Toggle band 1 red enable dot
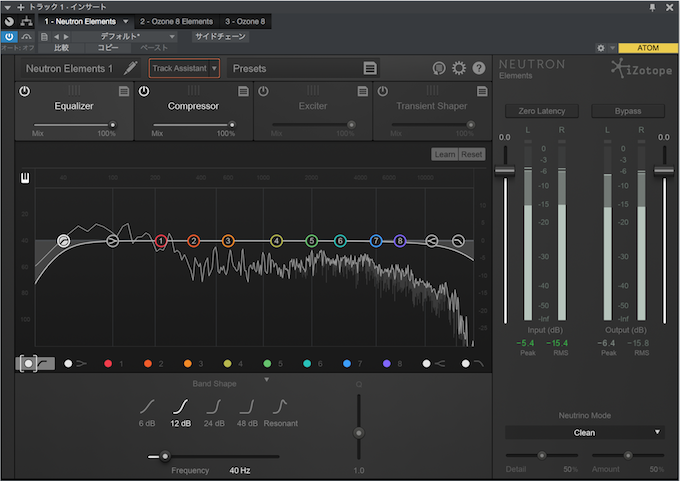Viewport: 680px width, 481px height. 108,363
